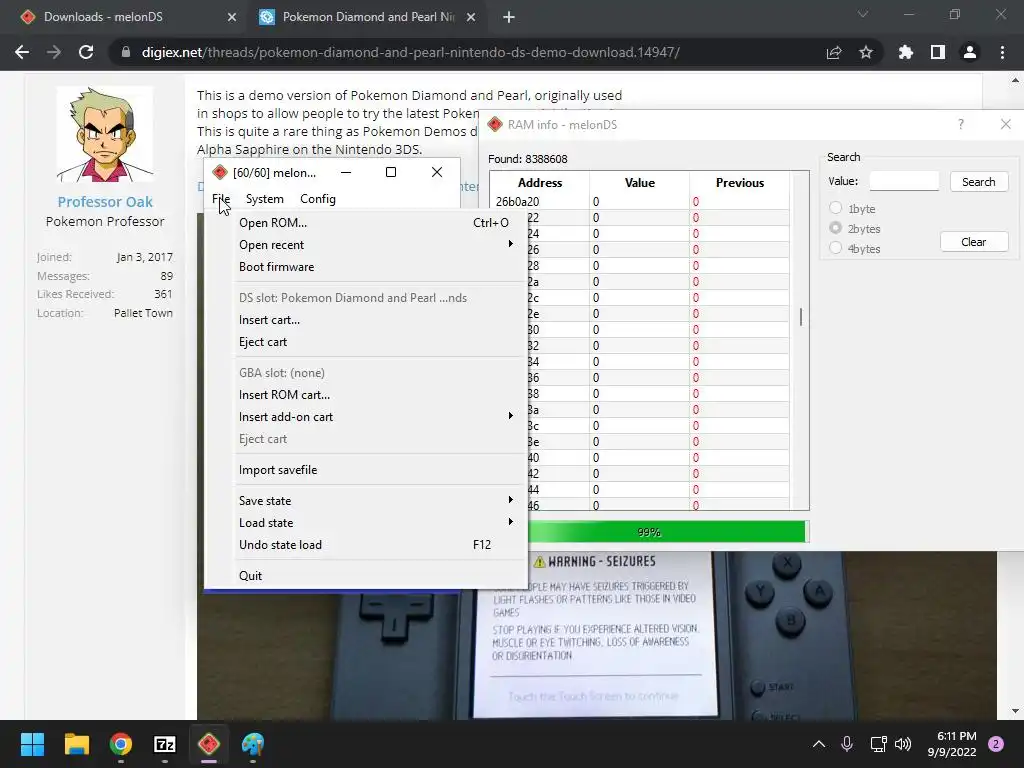
Task: Select the 2bytes radio button
Action: 835,228
